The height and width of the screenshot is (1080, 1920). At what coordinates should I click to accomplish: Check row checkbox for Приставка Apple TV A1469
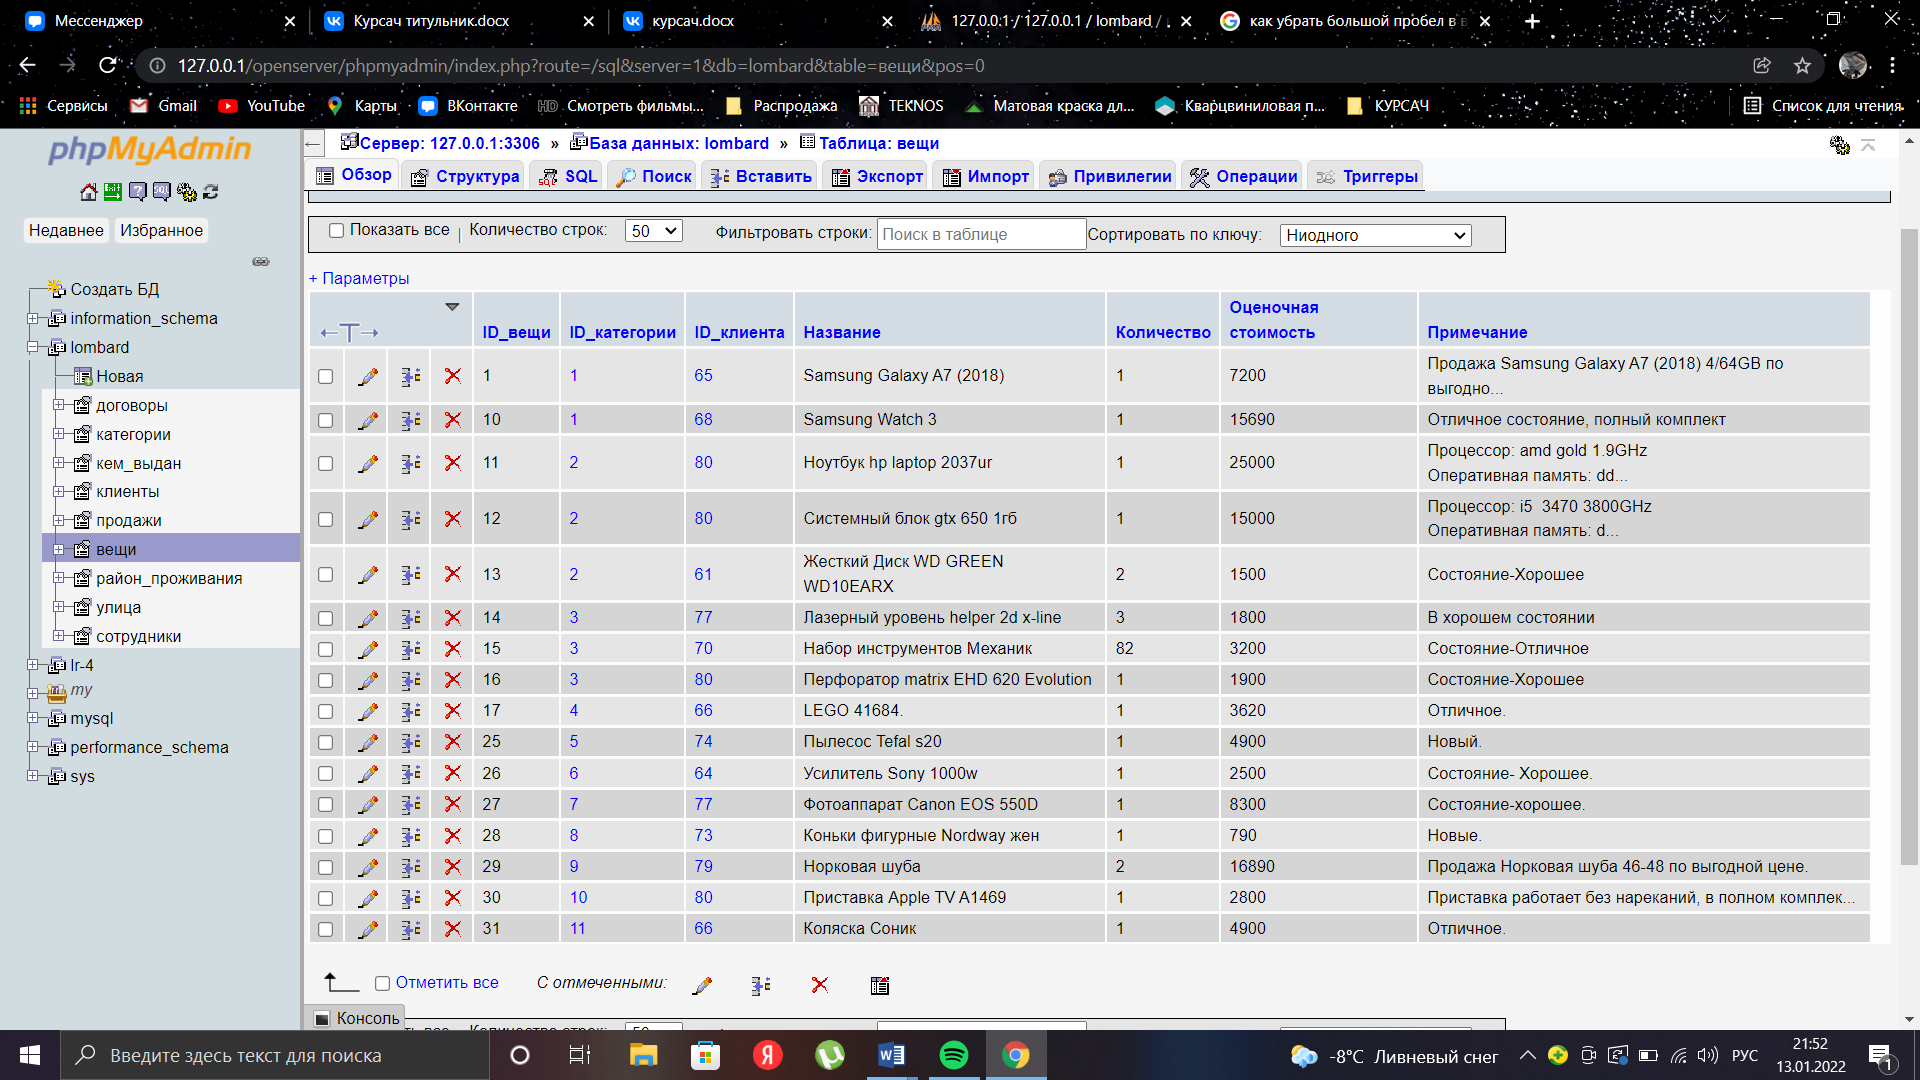coord(325,898)
